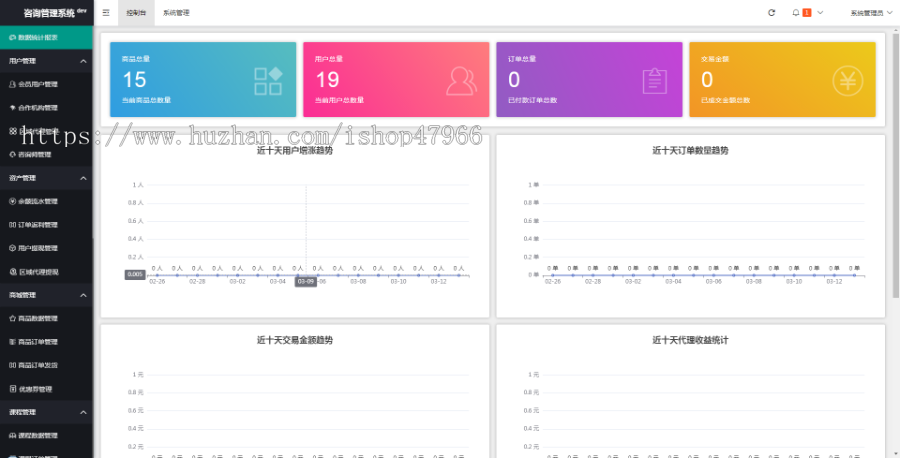900x458 pixels.
Task: Open notifications via the bell icon
Action: [796, 13]
